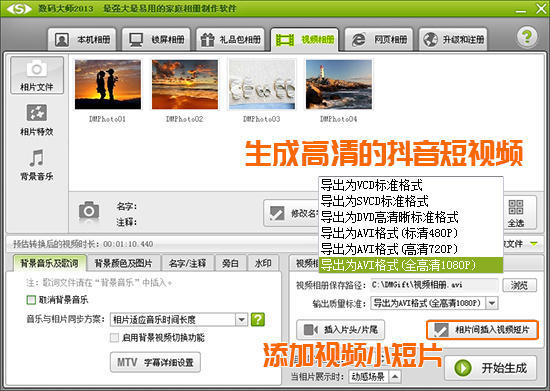
Task: Switch to the 背景颜色及图片 tab
Action: tap(123, 263)
